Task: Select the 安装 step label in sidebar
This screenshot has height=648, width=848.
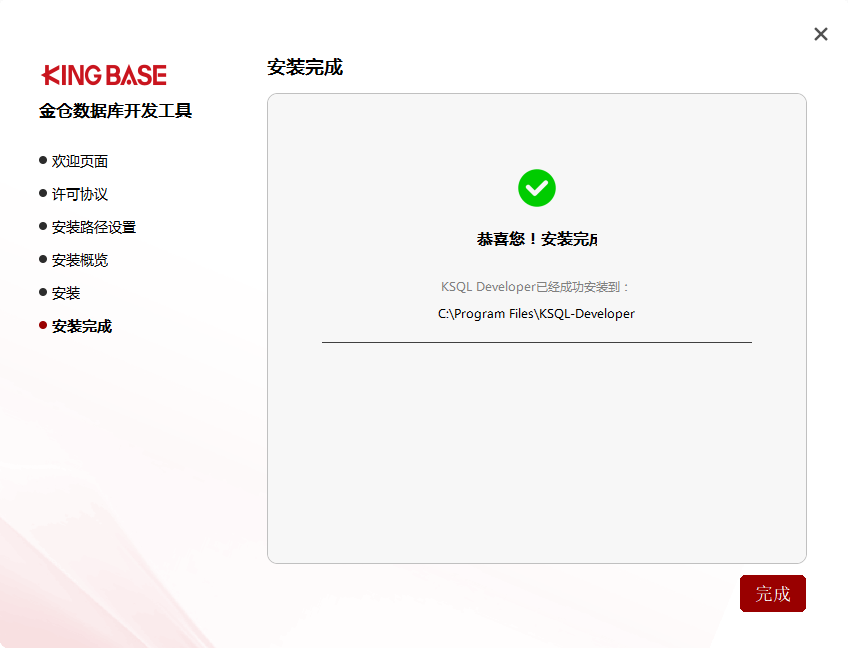Action: (x=66, y=293)
